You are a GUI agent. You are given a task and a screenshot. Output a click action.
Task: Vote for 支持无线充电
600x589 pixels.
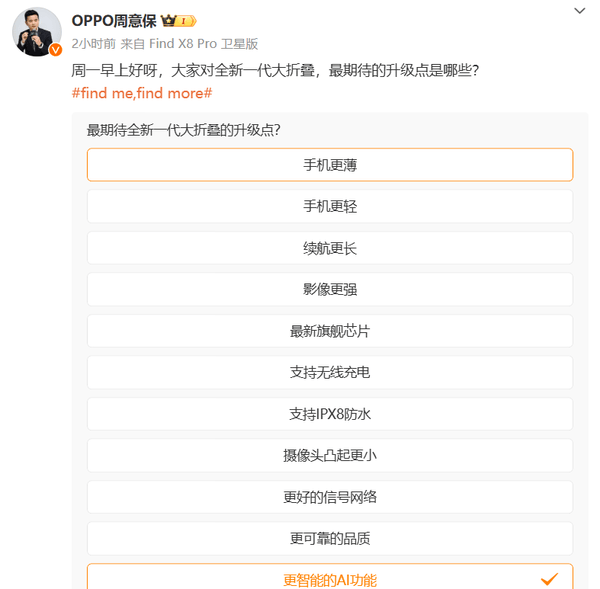click(330, 372)
